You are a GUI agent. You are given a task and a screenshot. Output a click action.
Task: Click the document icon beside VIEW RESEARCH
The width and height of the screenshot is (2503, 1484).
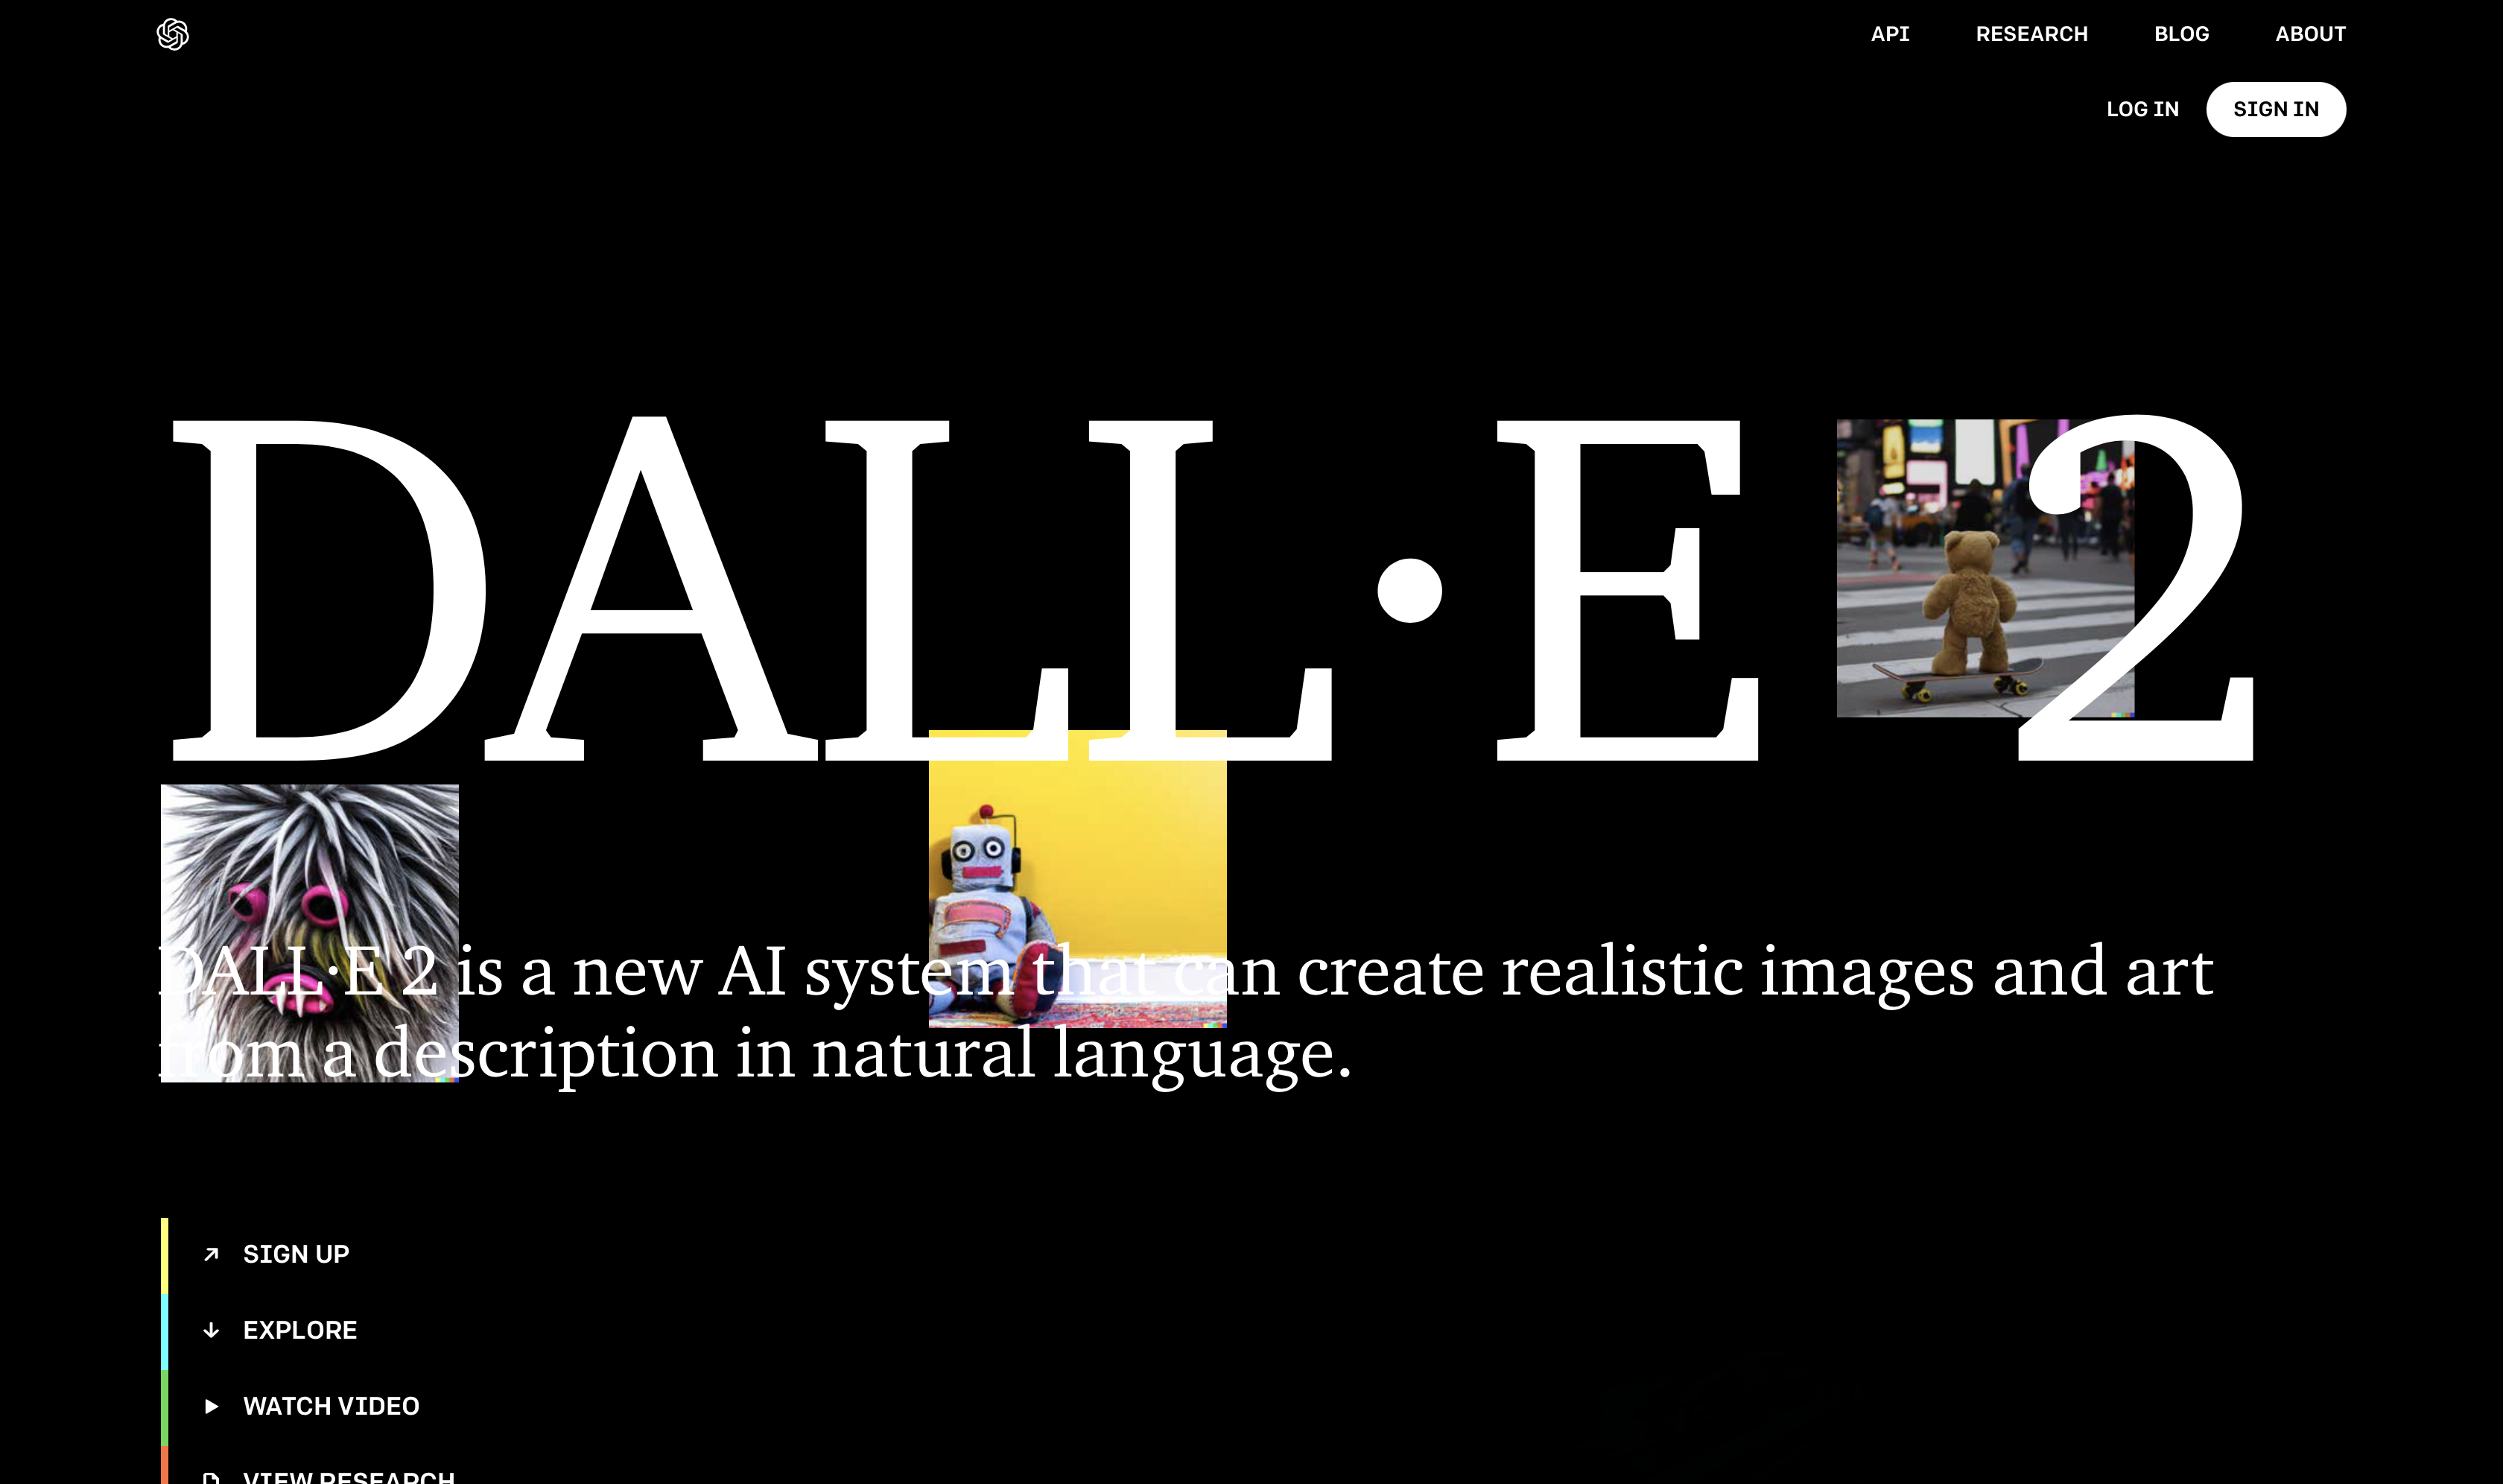coord(211,1477)
